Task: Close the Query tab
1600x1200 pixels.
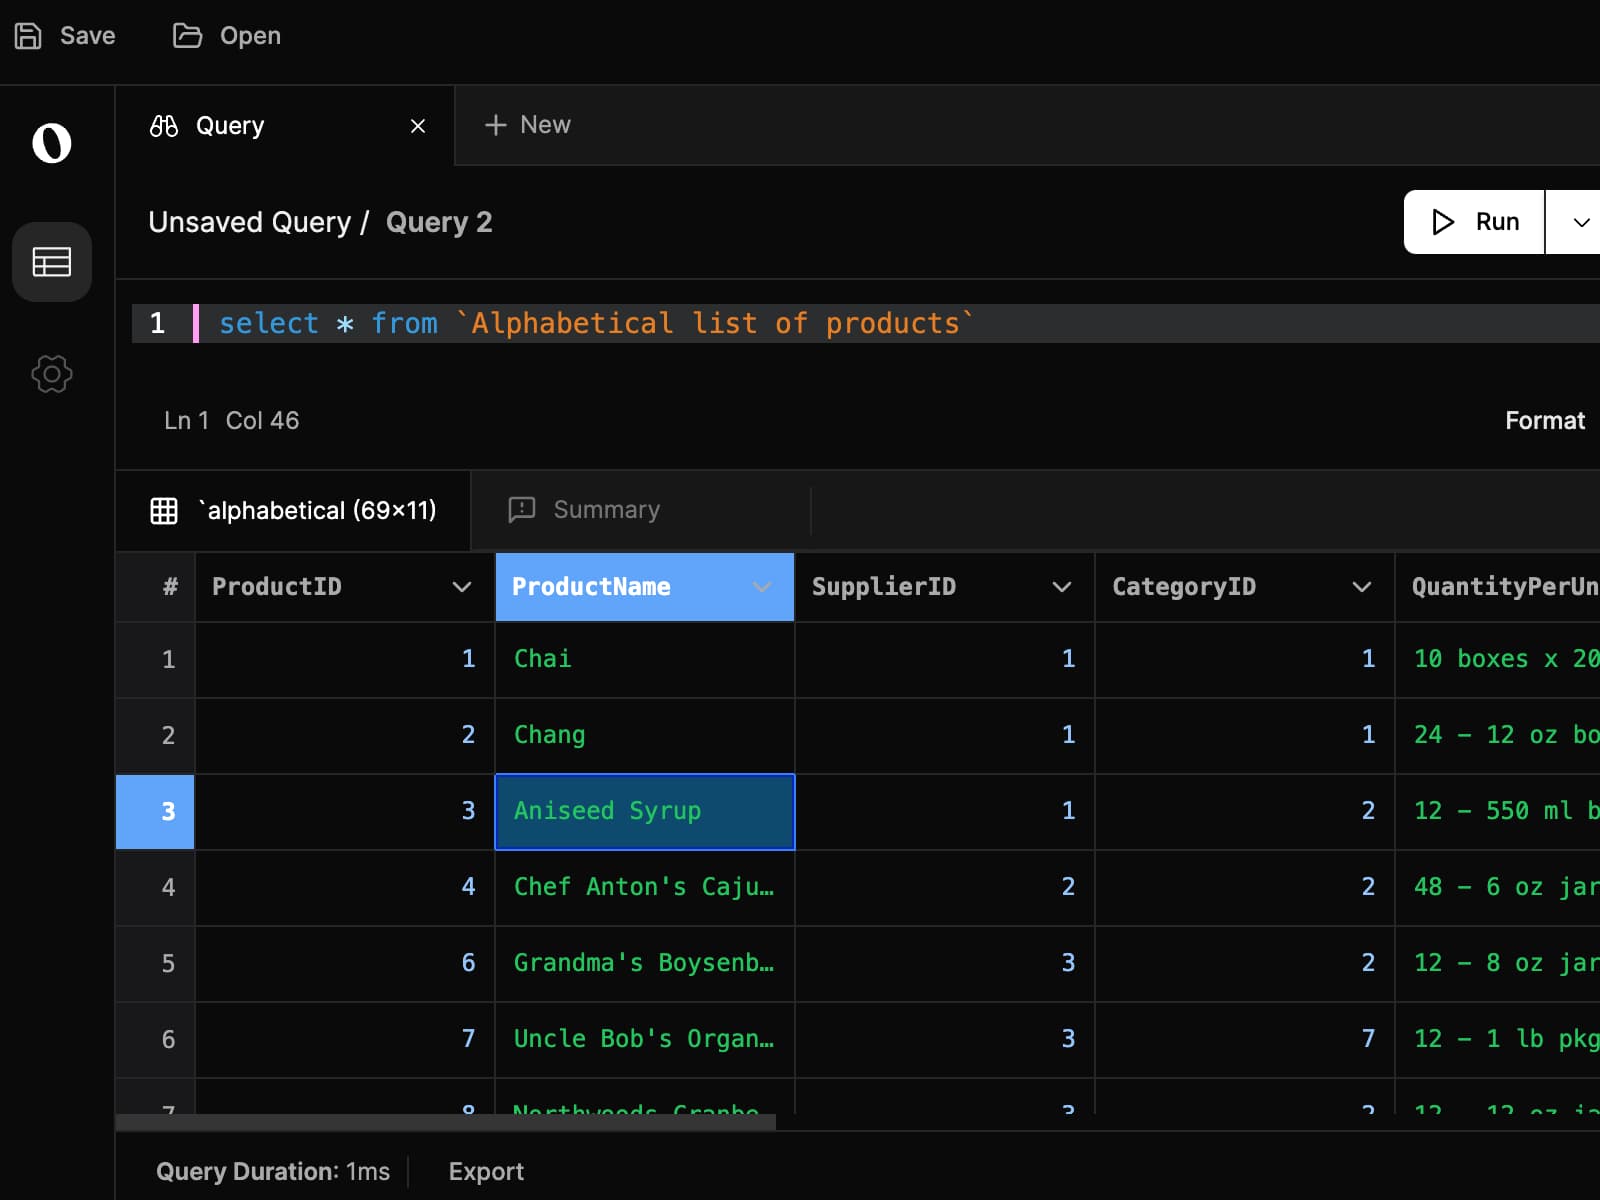Action: (x=418, y=125)
